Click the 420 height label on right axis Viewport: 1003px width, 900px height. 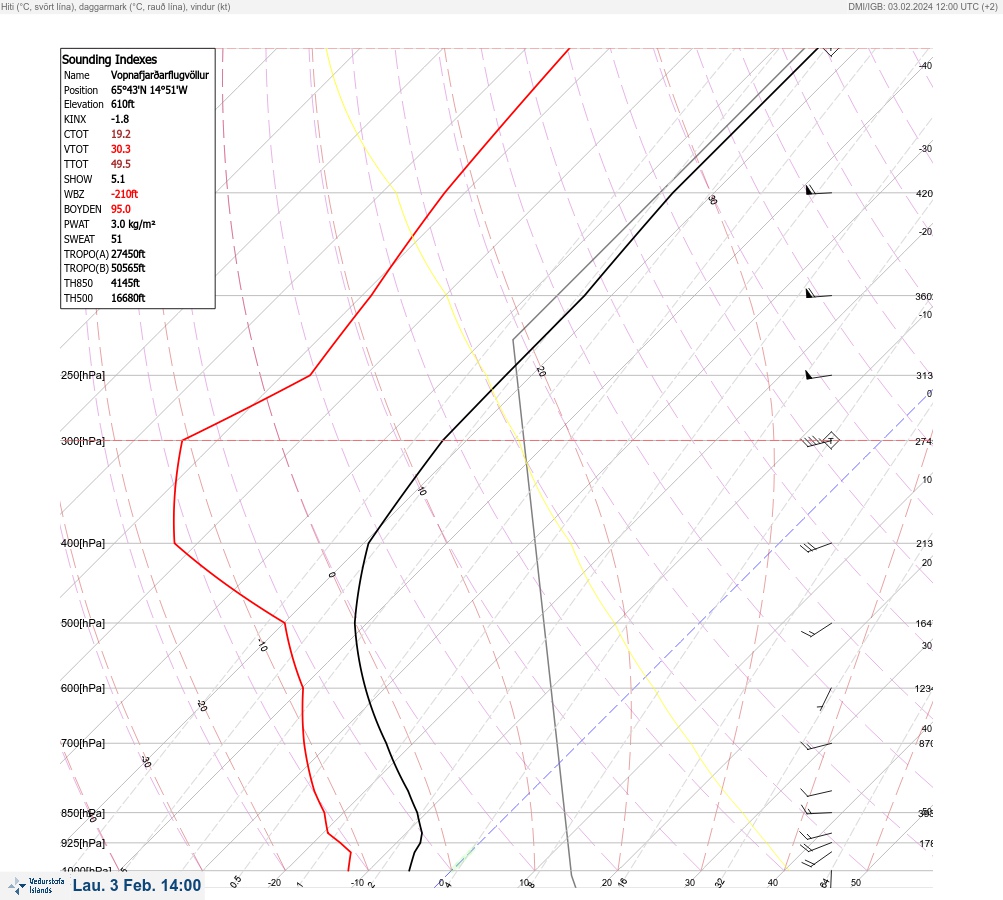click(x=924, y=193)
